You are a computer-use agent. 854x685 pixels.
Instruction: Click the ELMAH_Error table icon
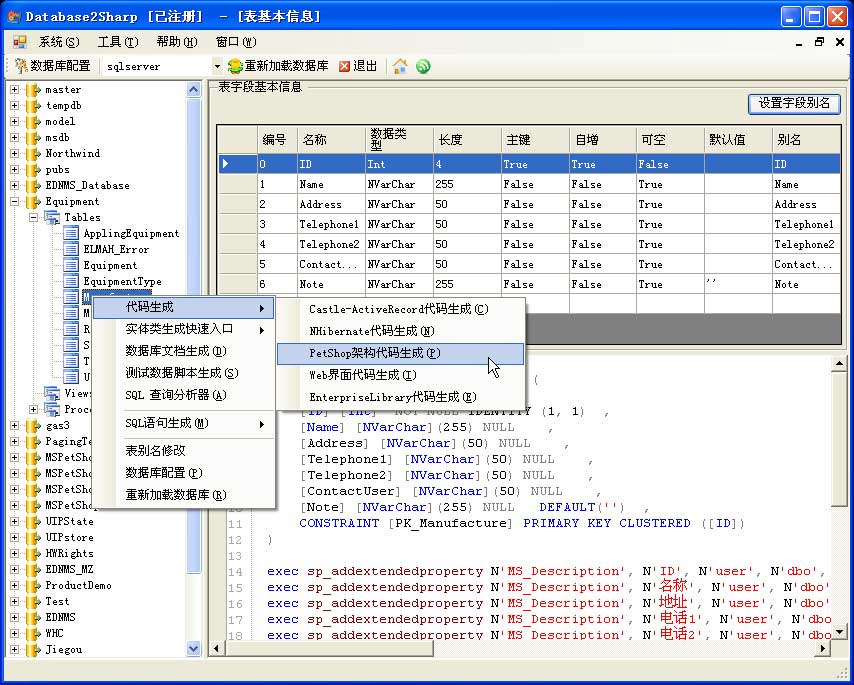pos(71,249)
